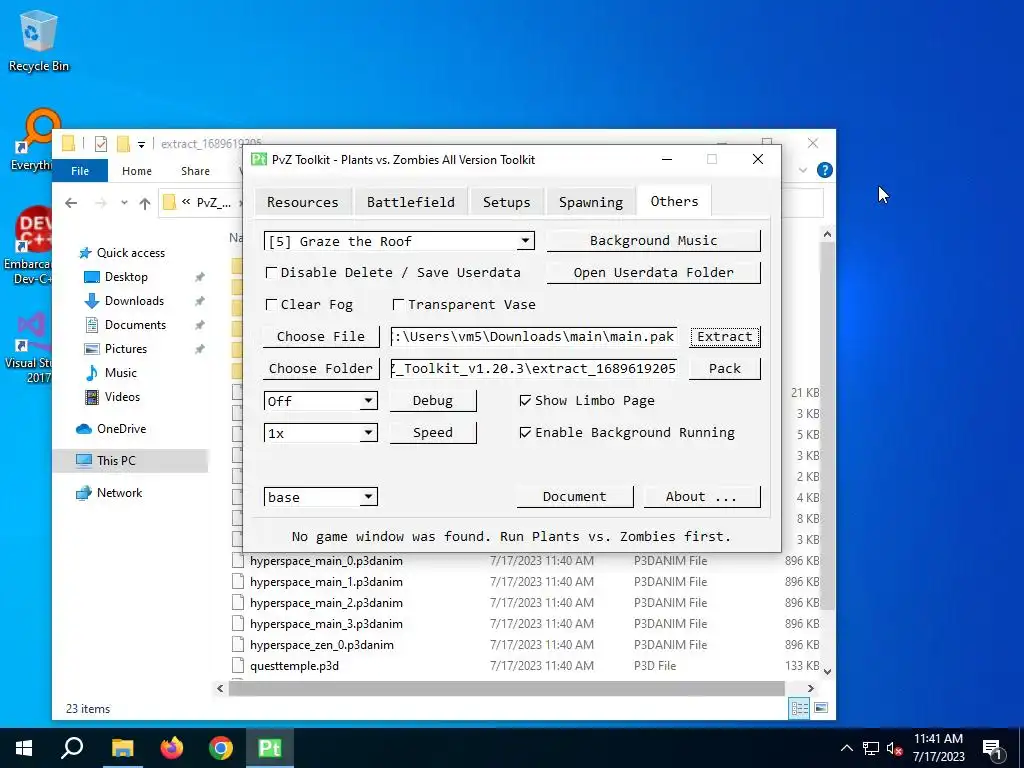This screenshot has height=768, width=1024.
Task: Open Explorer Home ribbon tab
Action: [136, 171]
